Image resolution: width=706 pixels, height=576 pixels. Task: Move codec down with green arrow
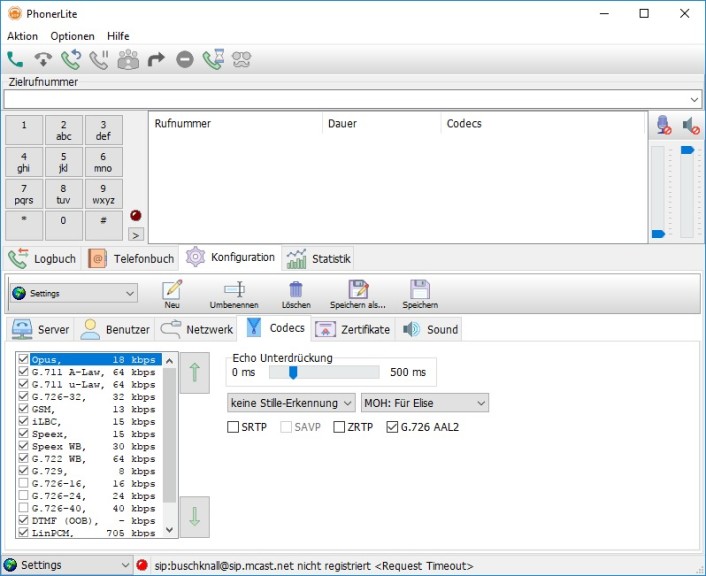[195, 517]
